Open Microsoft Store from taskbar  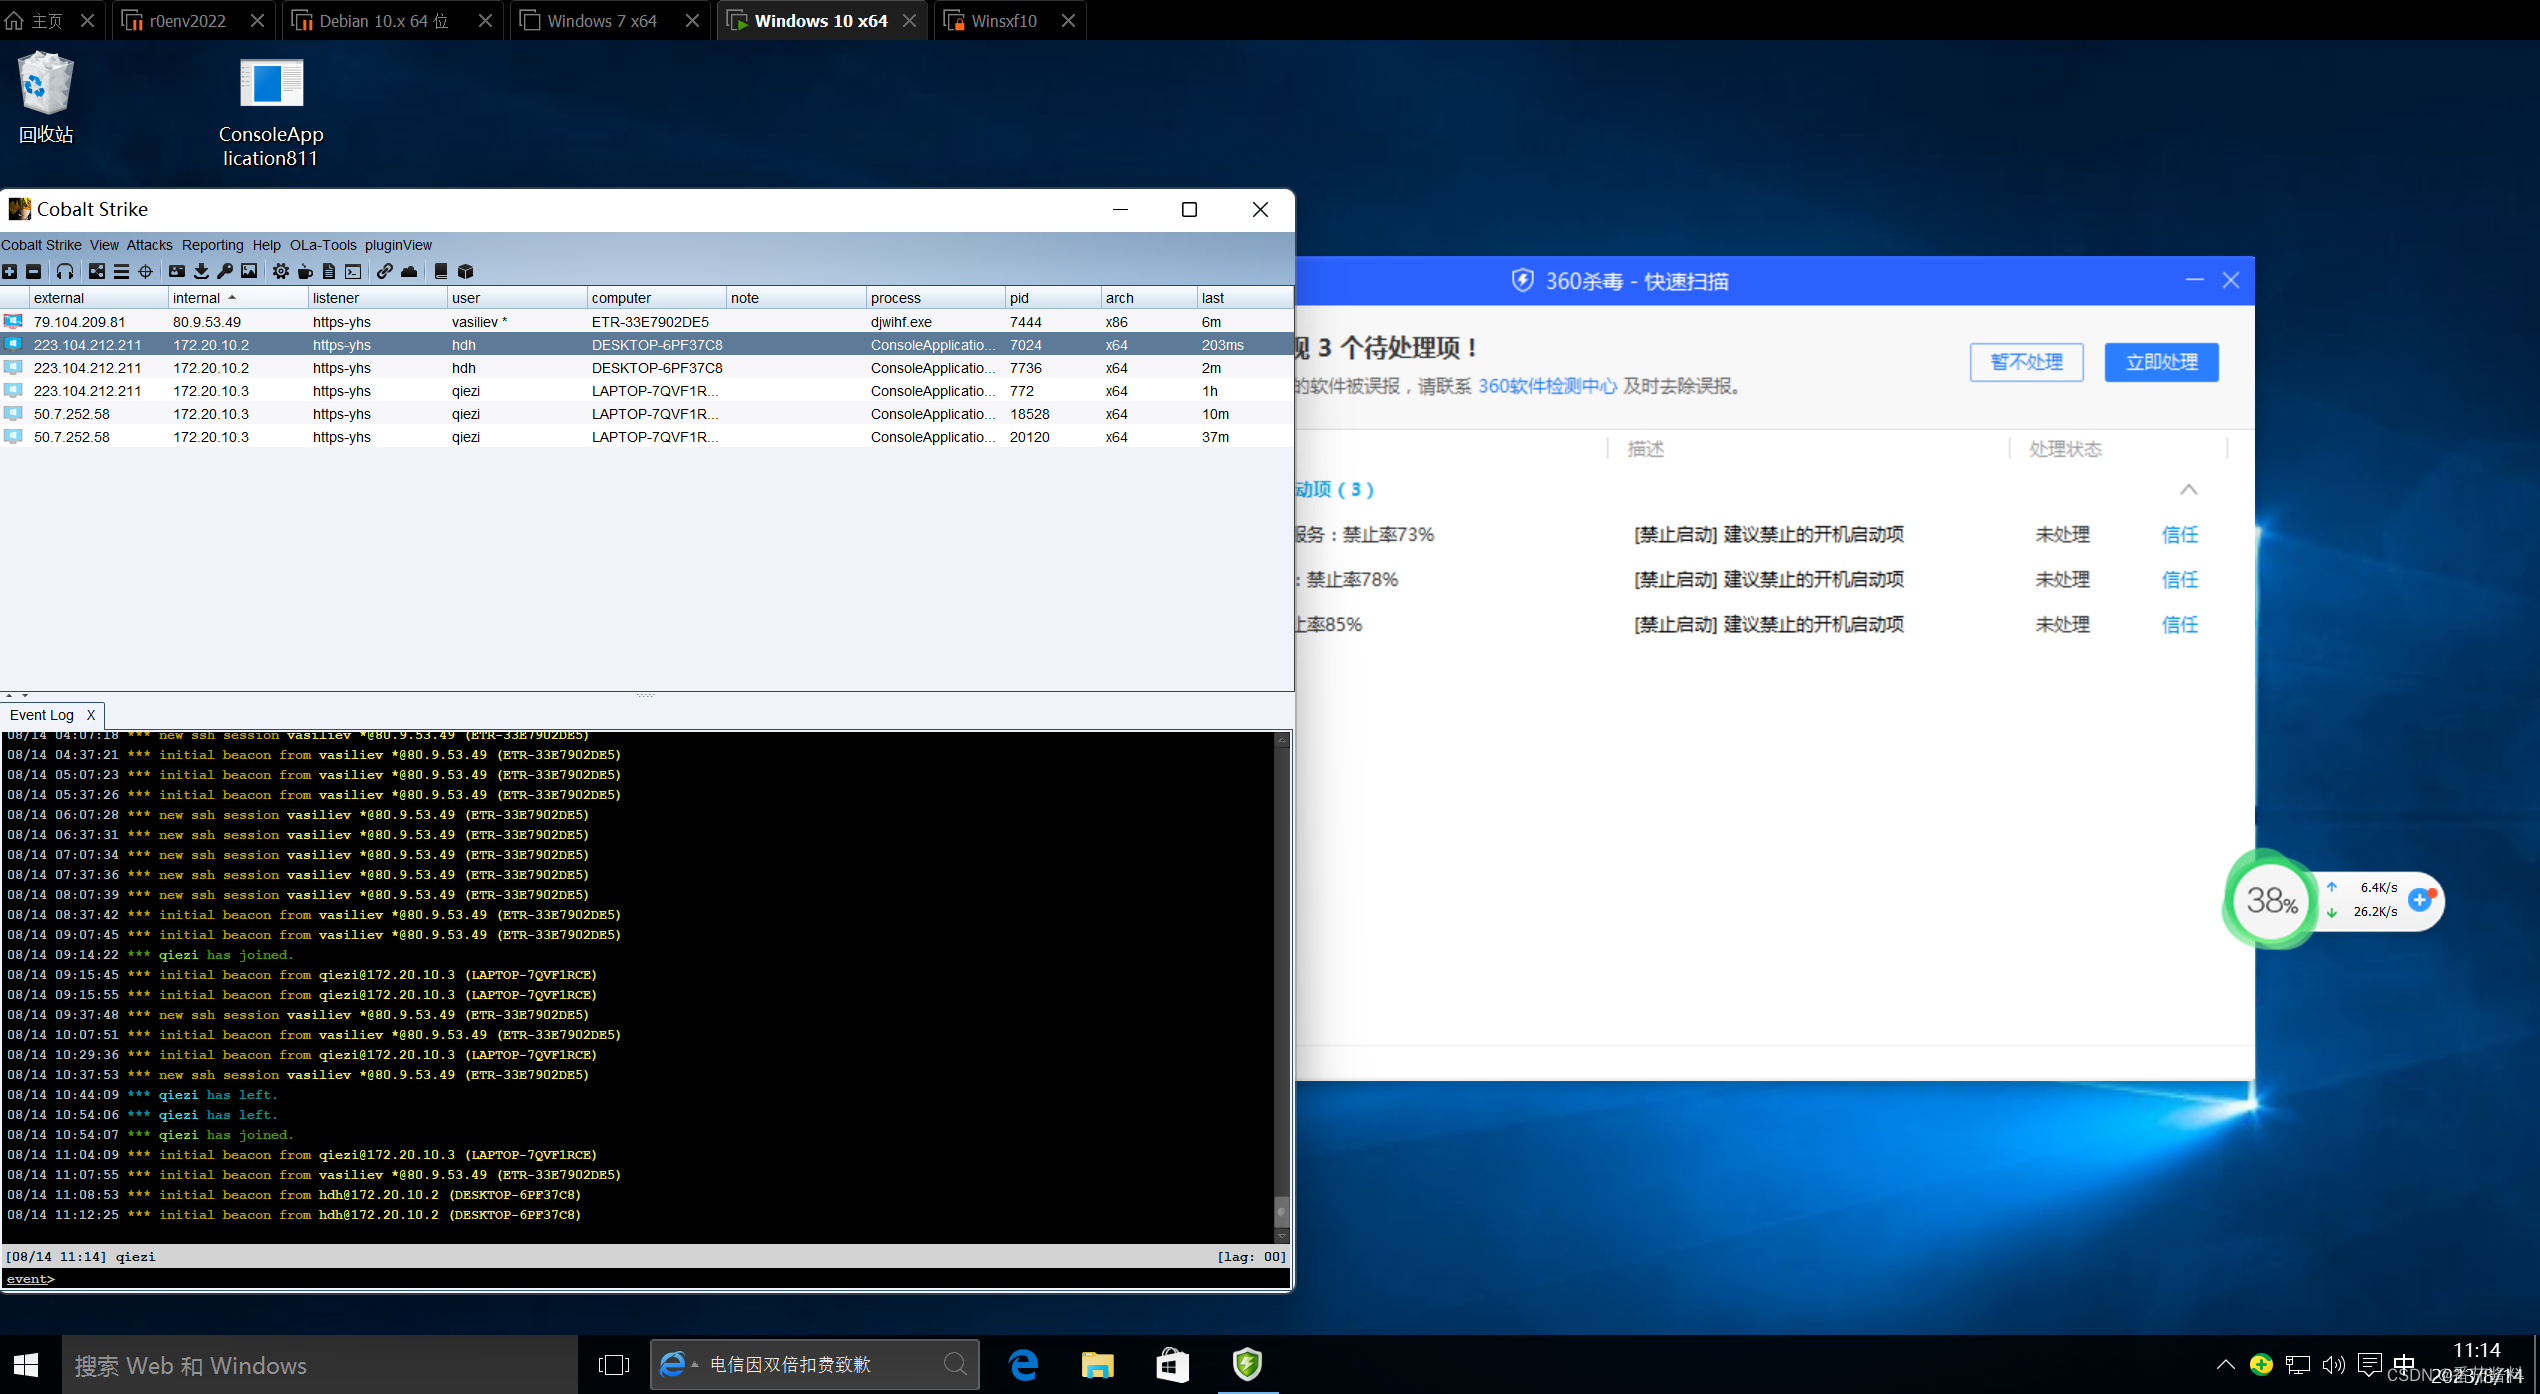click(1172, 1365)
